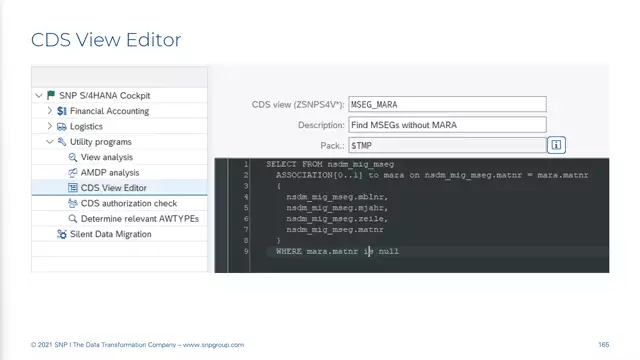This screenshot has height=360, width=640.
Task: Click the Financial Accounting dollar icon
Action: point(62,111)
